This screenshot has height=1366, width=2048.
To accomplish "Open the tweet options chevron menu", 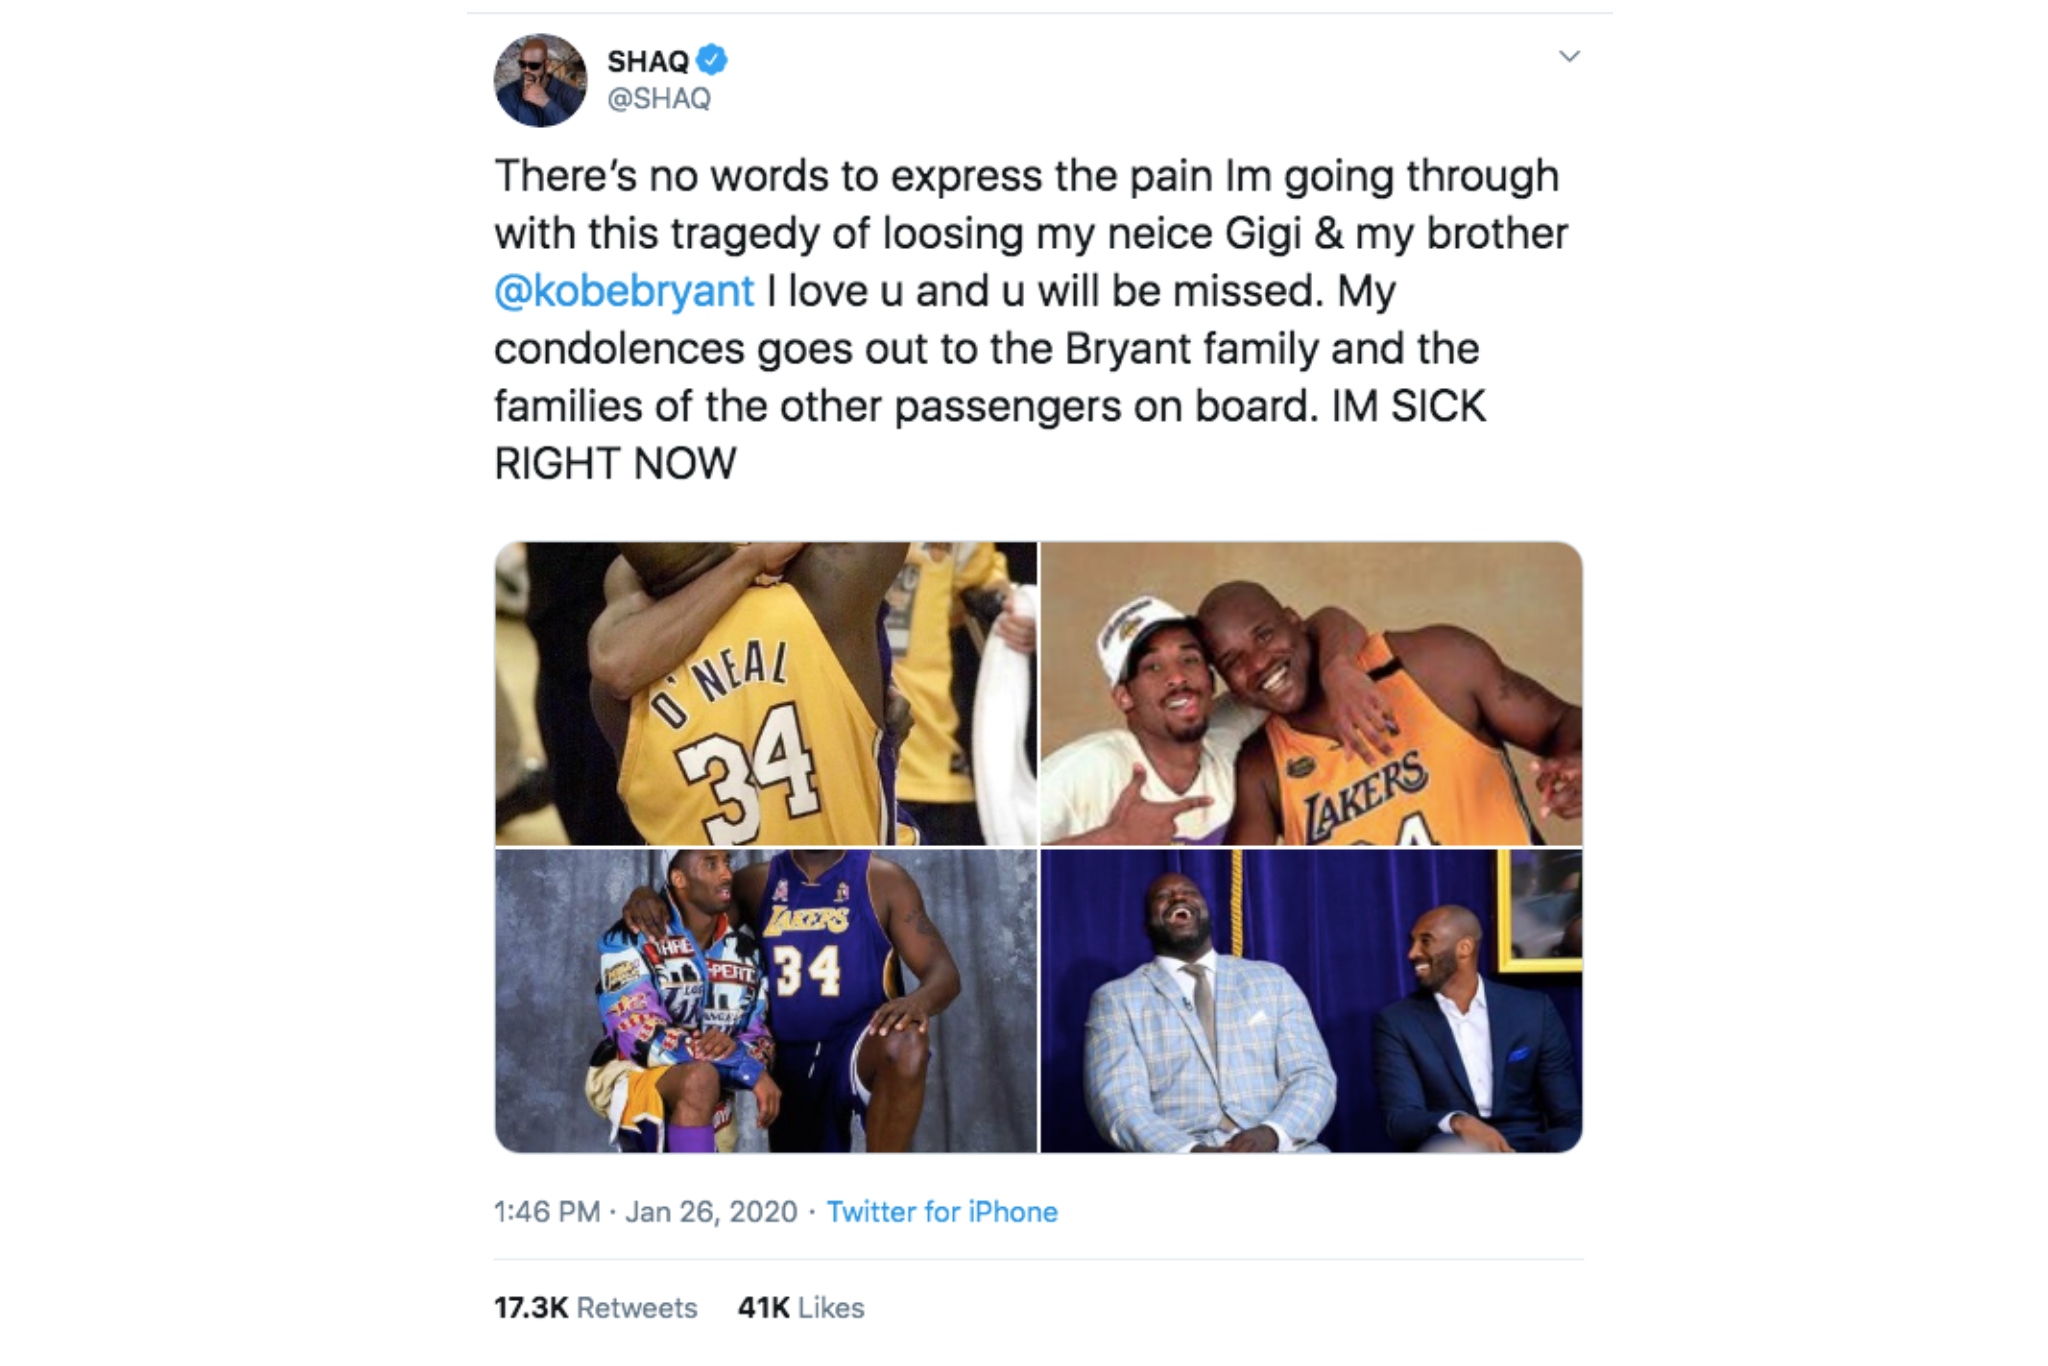I will click(1569, 57).
